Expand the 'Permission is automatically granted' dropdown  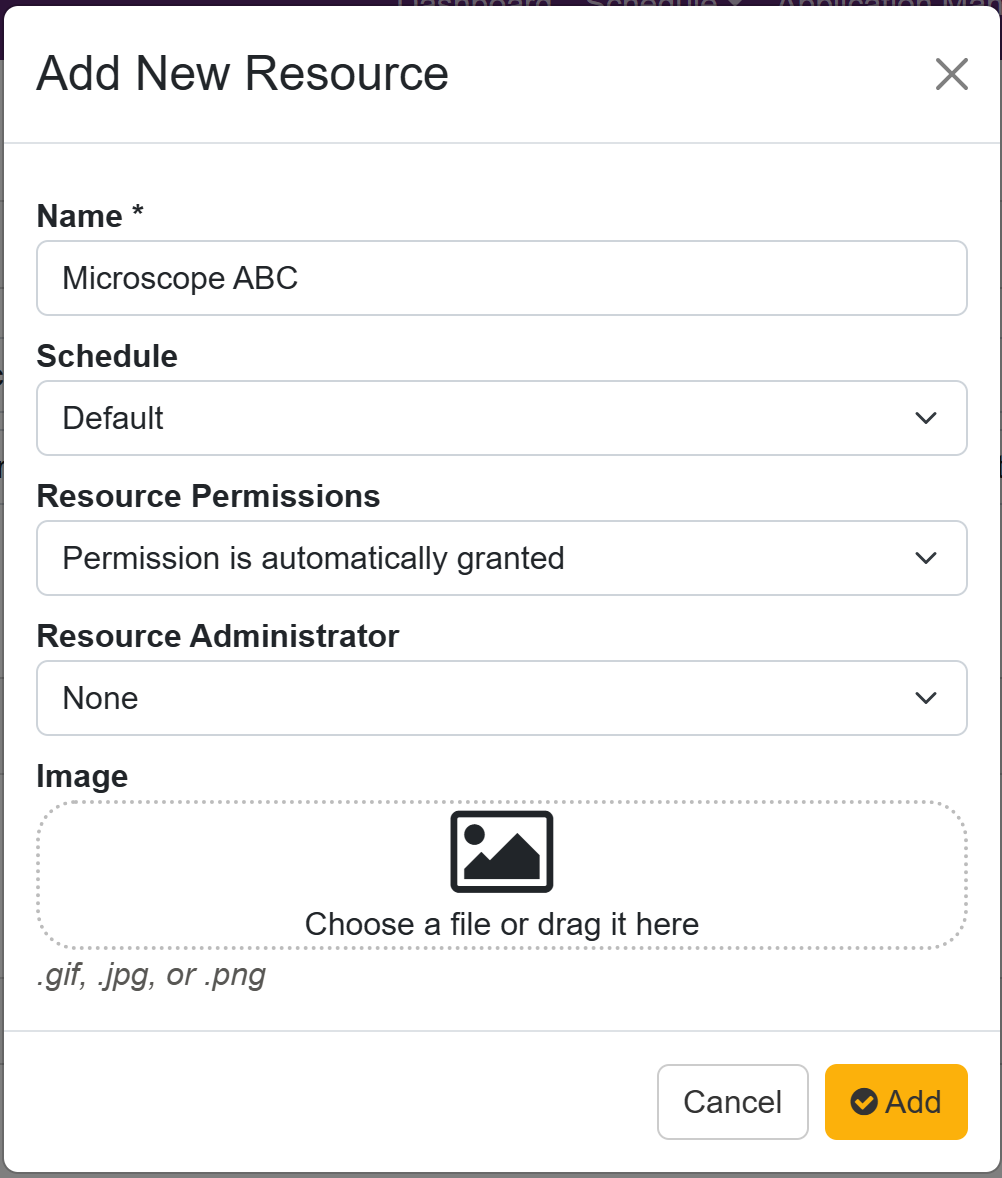pyautogui.click(x=480, y=558)
